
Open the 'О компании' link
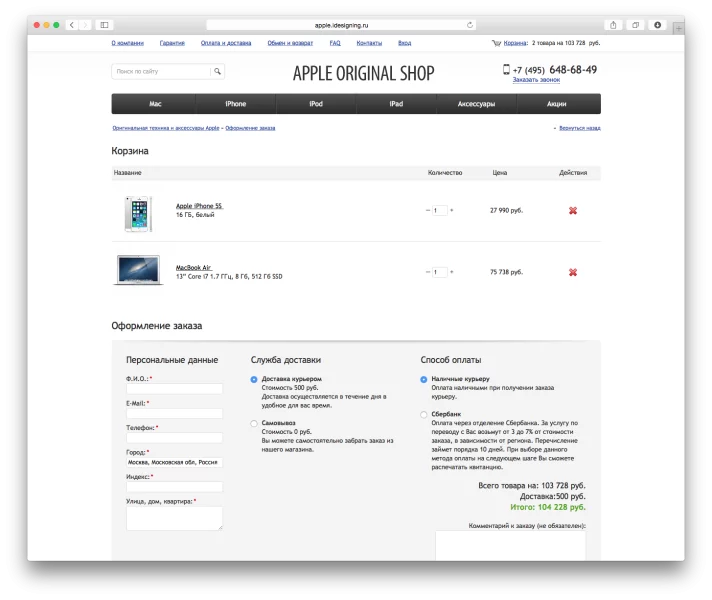click(128, 43)
